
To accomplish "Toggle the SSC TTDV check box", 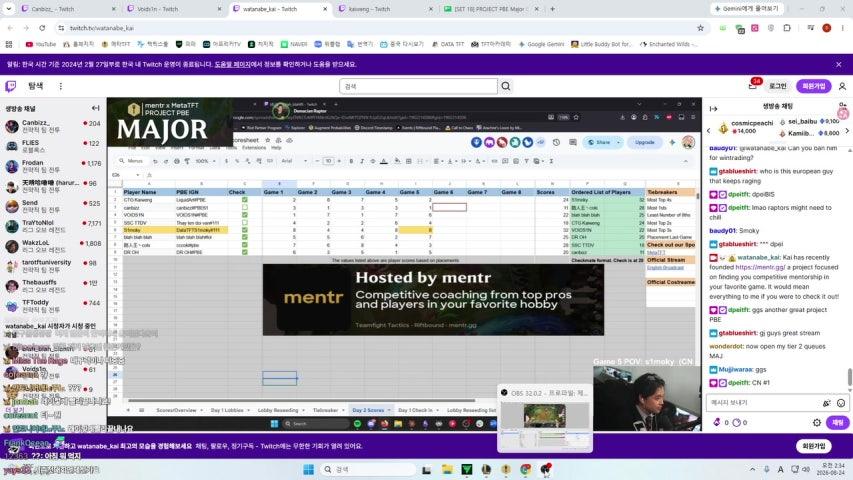I will [245, 223].
